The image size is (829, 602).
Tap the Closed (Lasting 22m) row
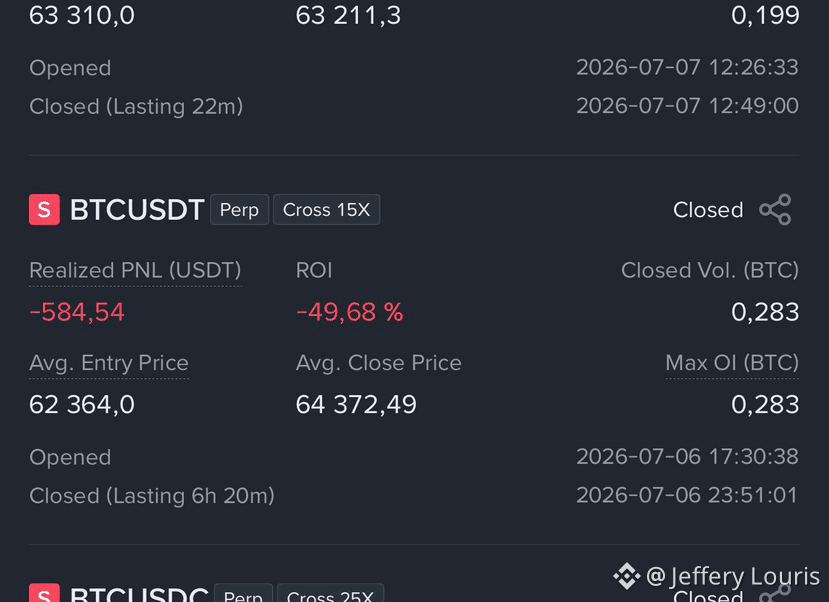coord(414,106)
